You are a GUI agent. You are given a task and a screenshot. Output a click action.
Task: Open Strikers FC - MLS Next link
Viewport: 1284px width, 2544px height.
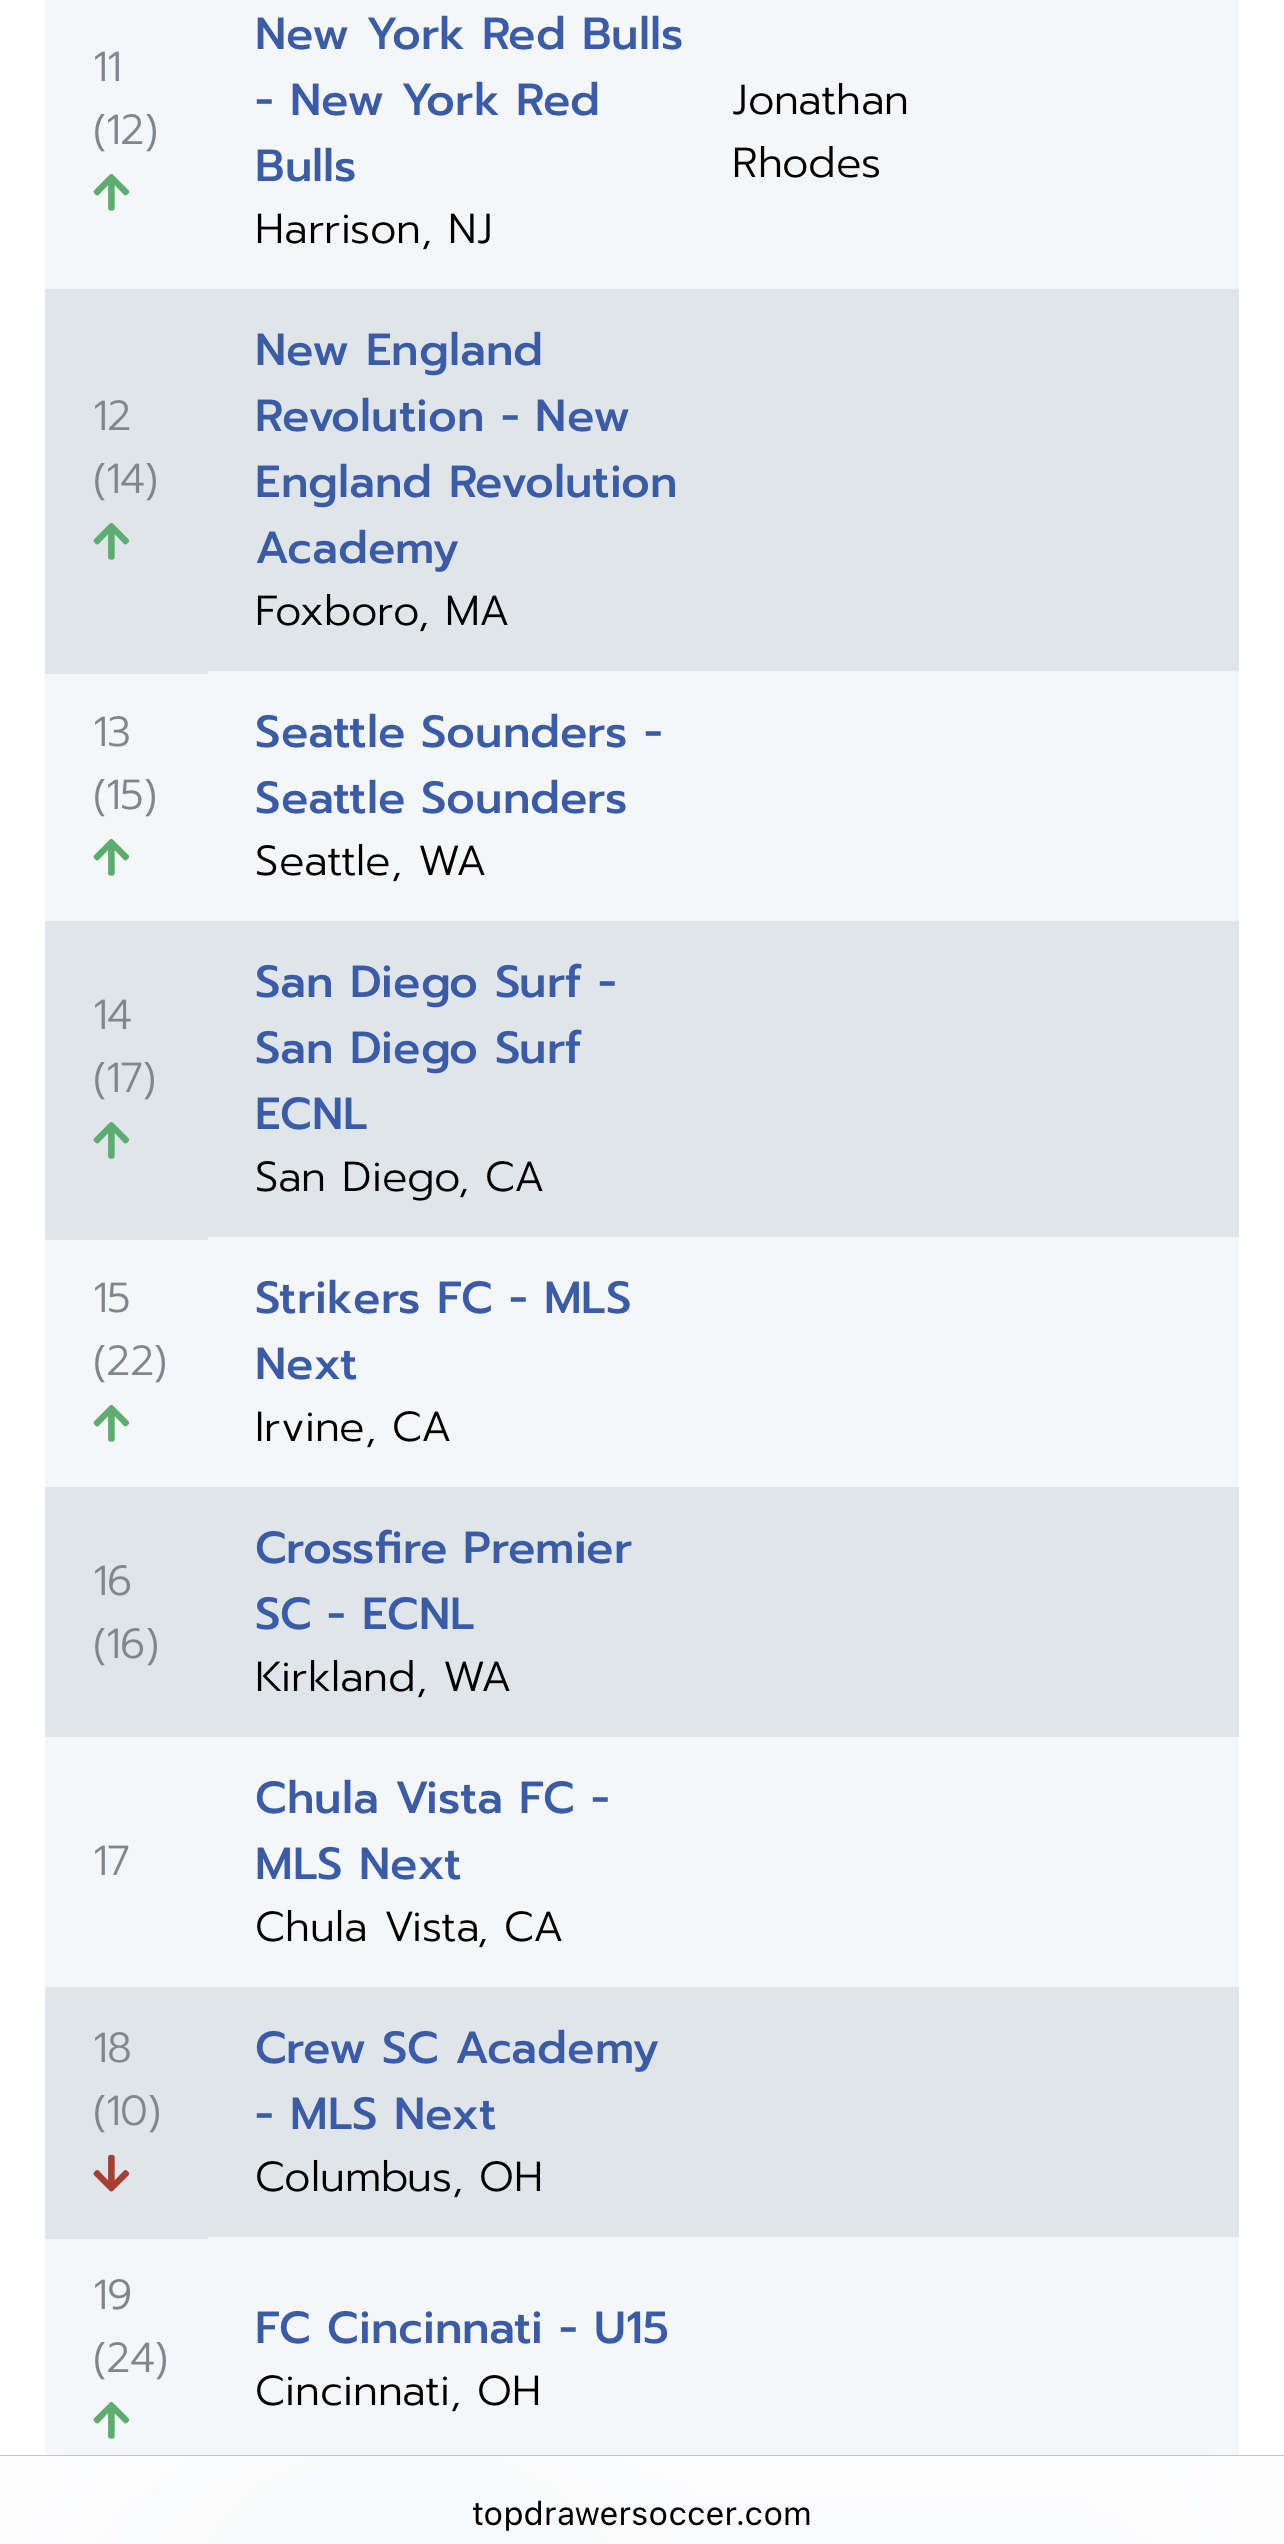(x=442, y=1331)
